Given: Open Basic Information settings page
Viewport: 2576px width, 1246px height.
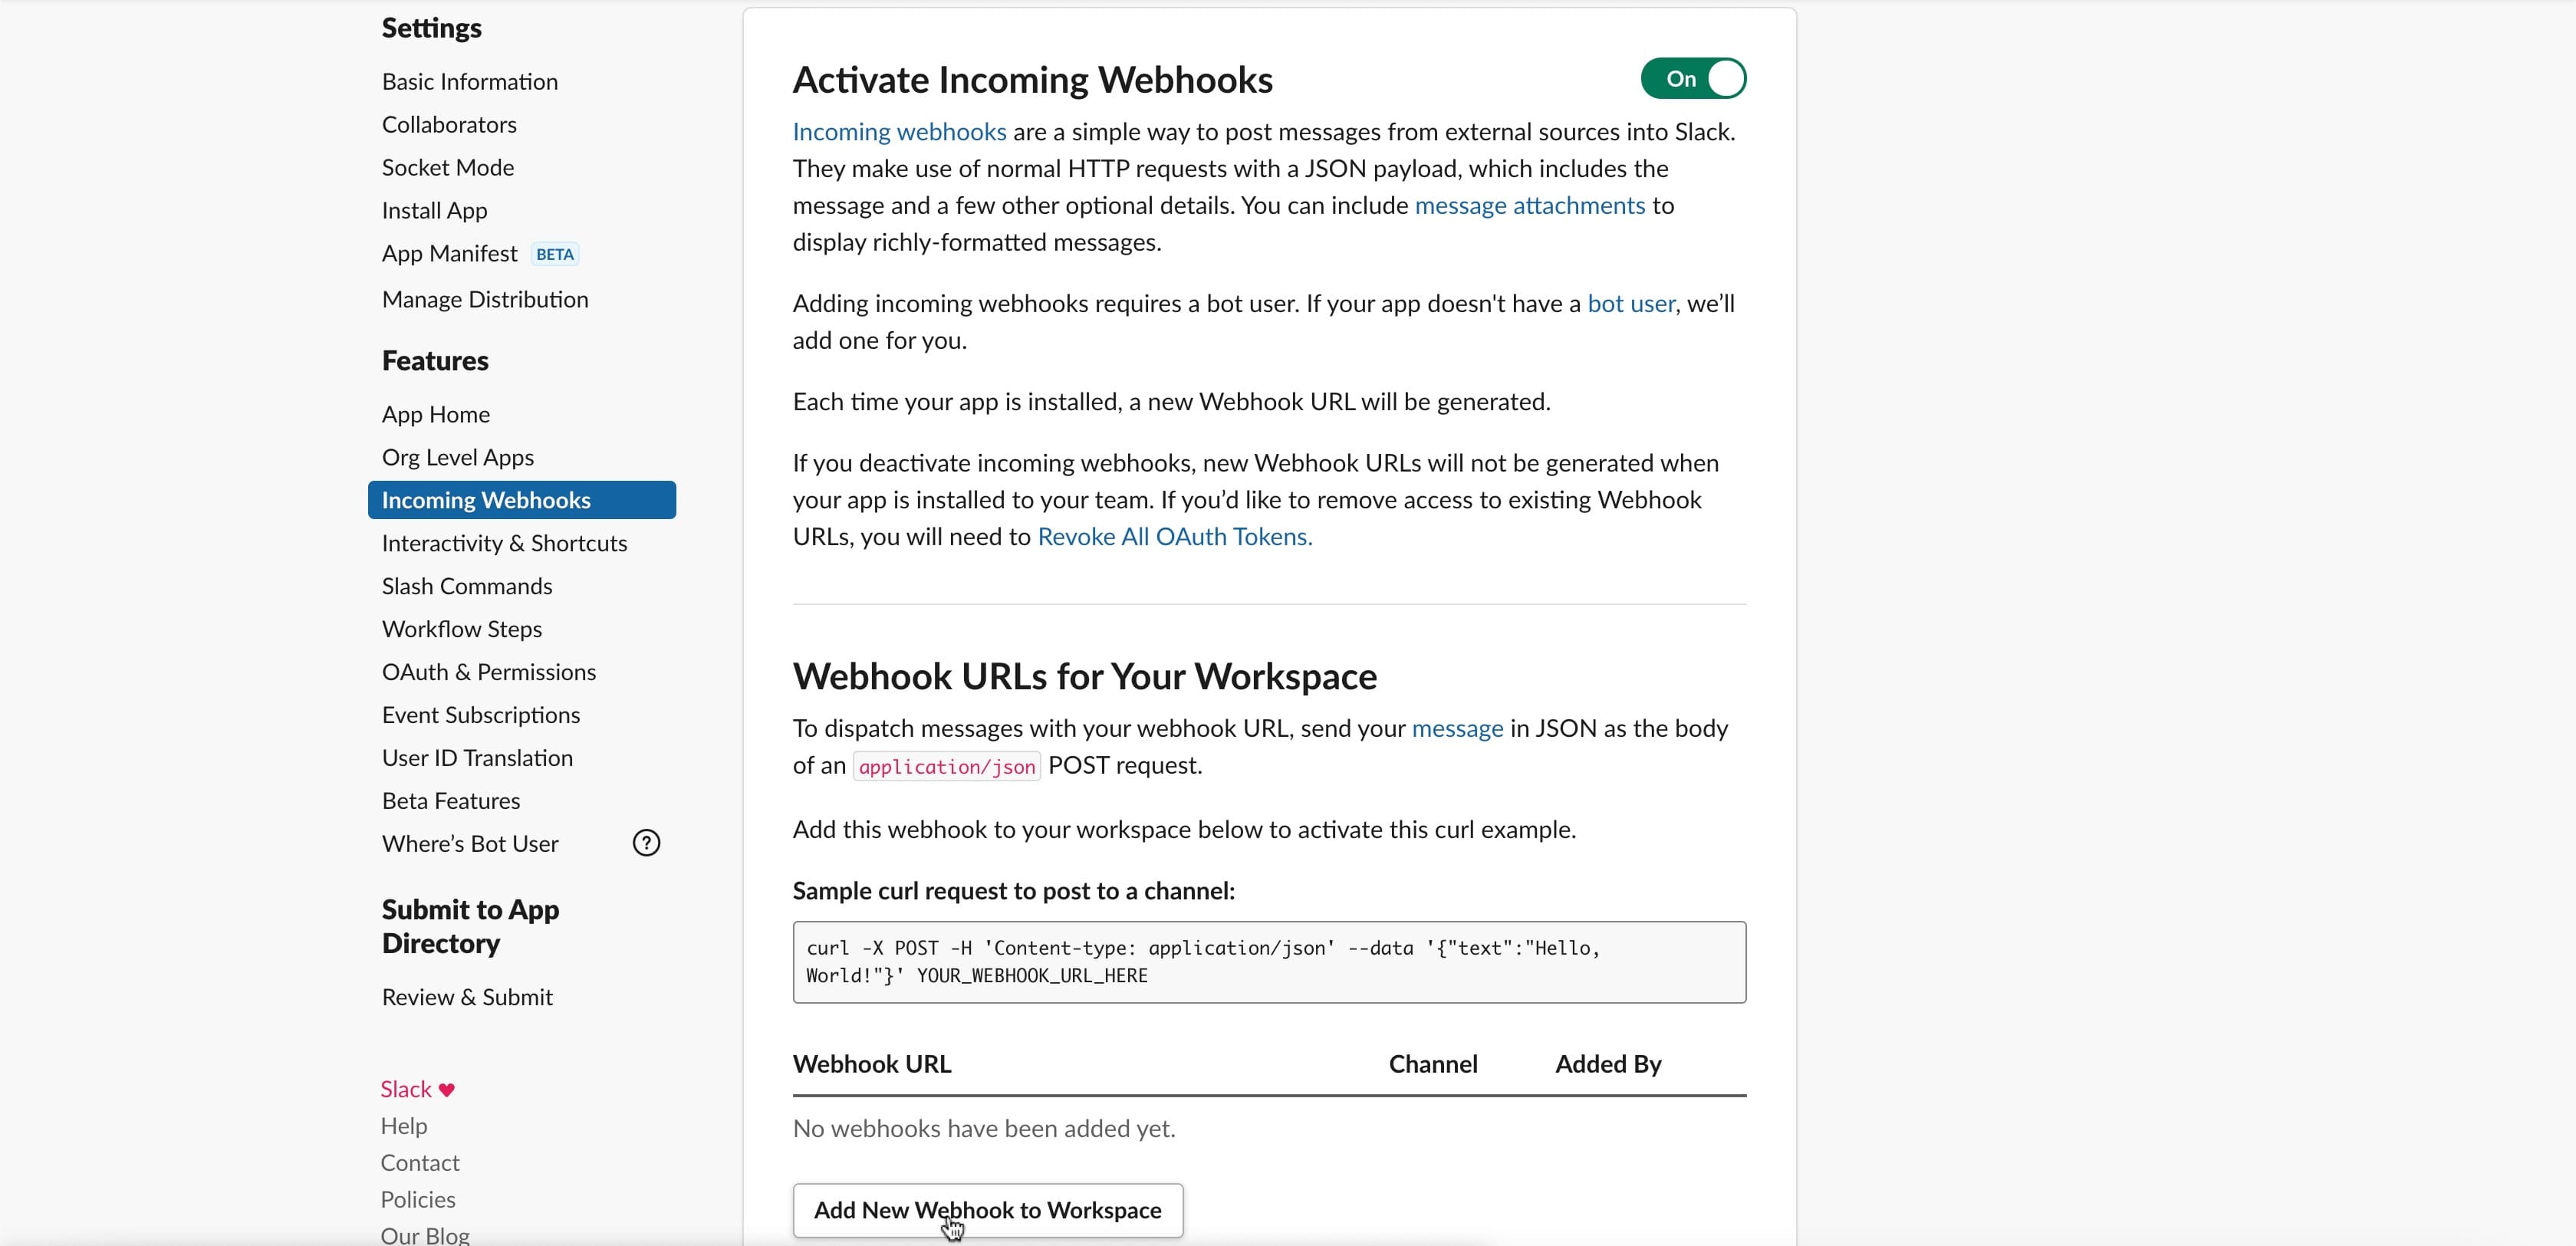Looking at the screenshot, I should (470, 81).
